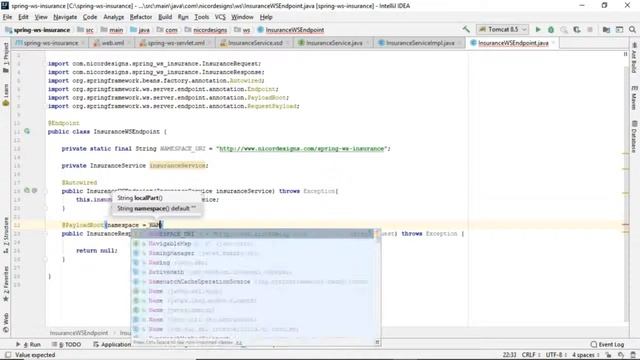Open the VCS menu
Viewport: 640px width, 360px height.
[220, 17]
